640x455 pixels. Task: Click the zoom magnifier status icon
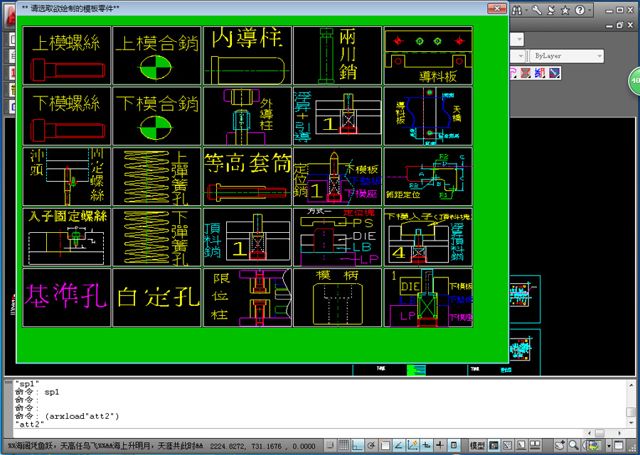pos(574,445)
